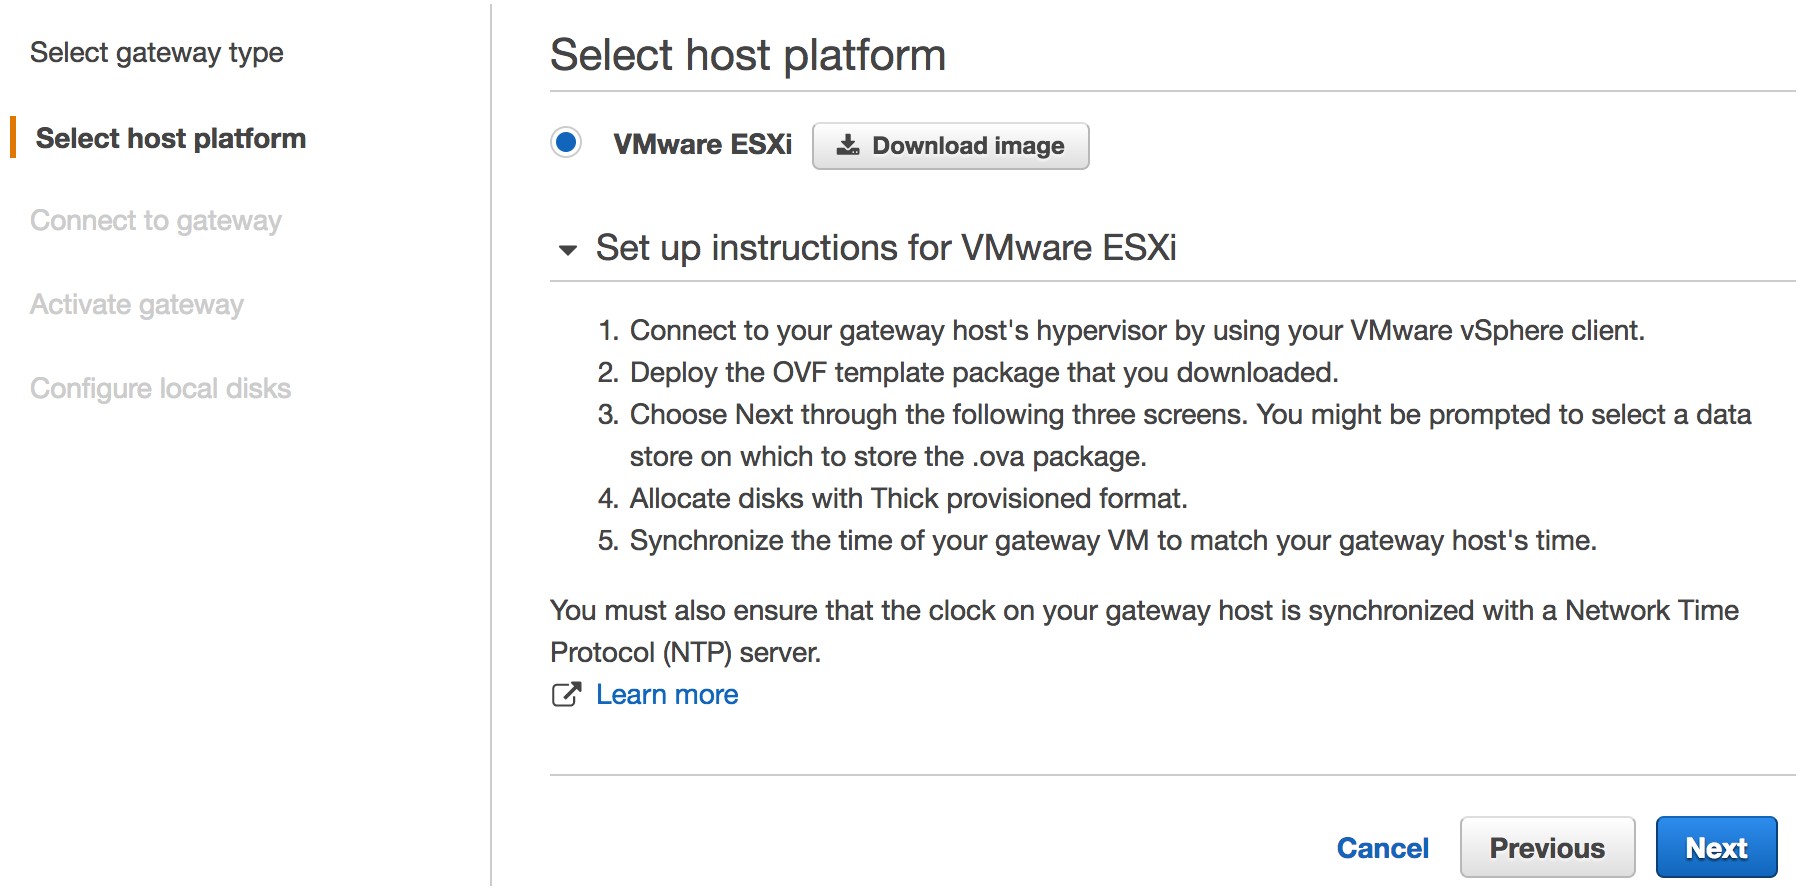Click instruction 'Connect to your gateway host's hypervisor'
Image resolution: width=1804 pixels, height=892 pixels.
point(1137,330)
